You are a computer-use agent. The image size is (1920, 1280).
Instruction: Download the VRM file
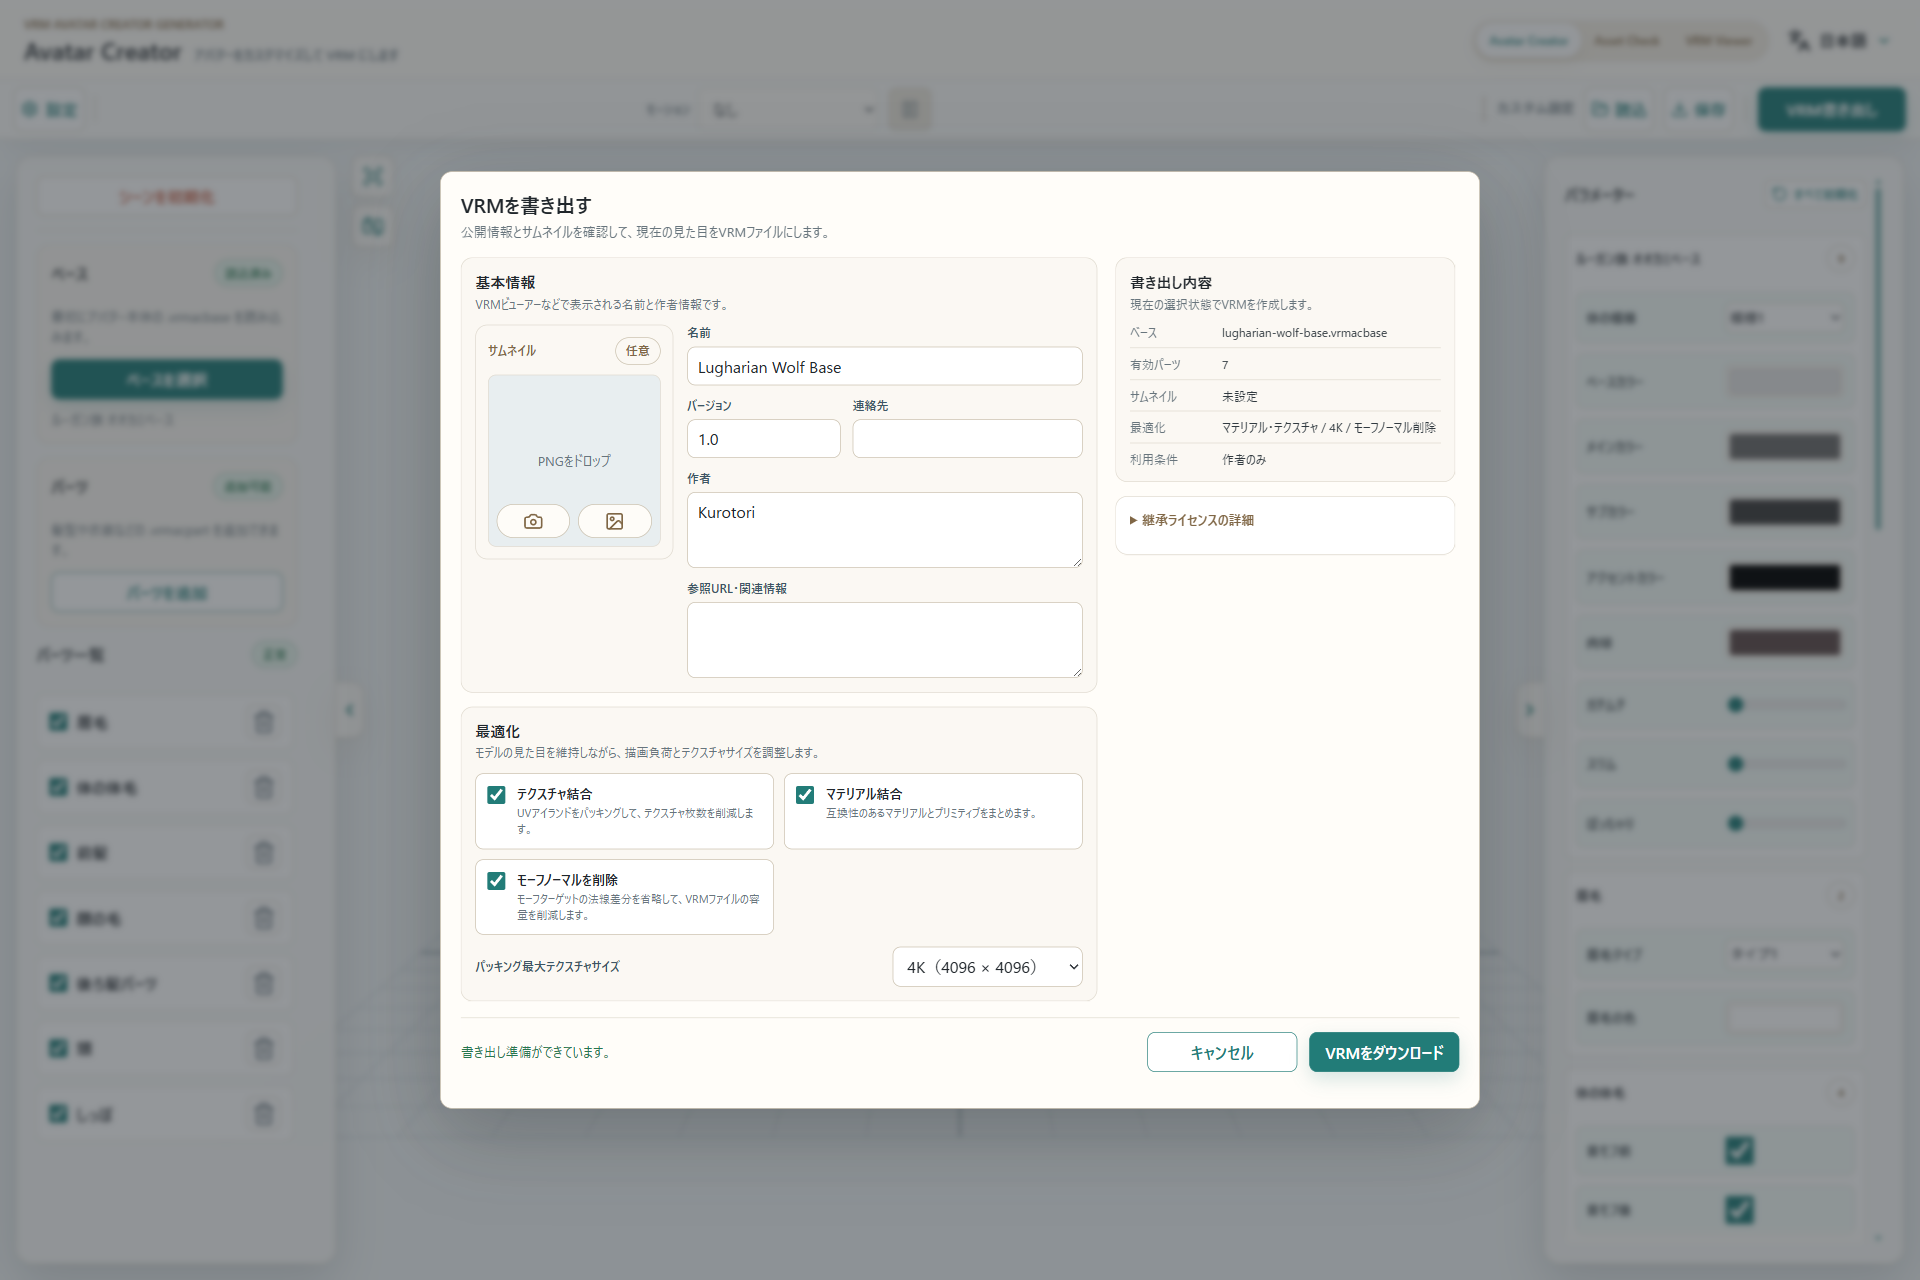point(1384,1052)
